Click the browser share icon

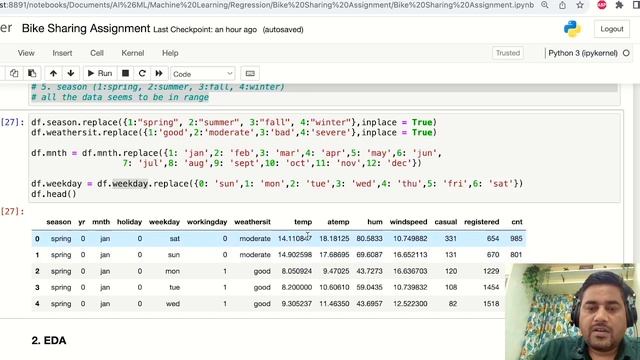point(562,5)
